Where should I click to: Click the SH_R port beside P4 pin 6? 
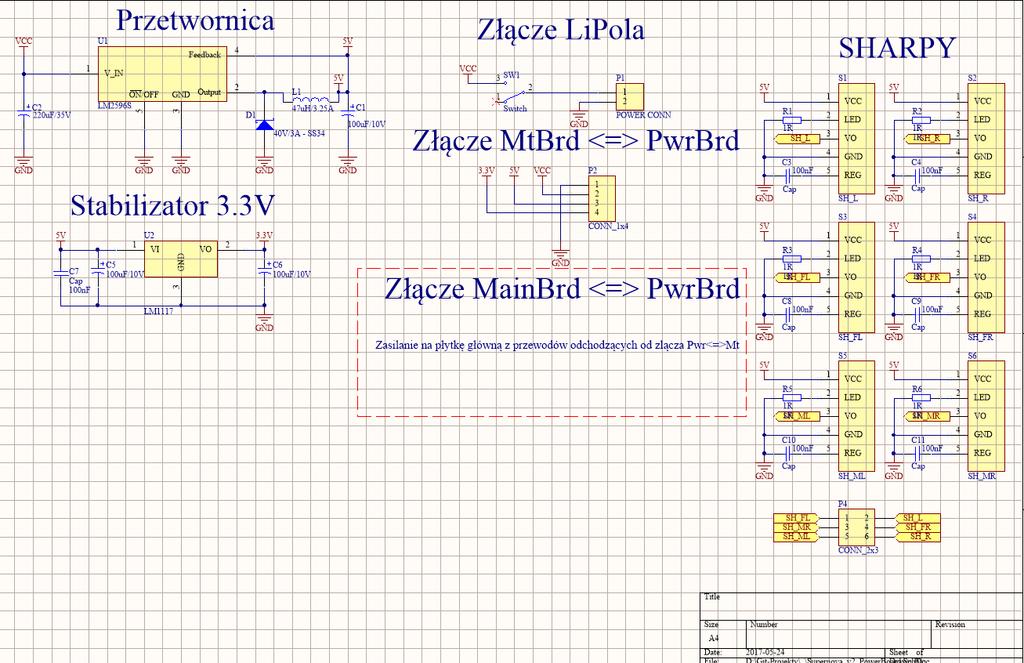[x=917, y=536]
